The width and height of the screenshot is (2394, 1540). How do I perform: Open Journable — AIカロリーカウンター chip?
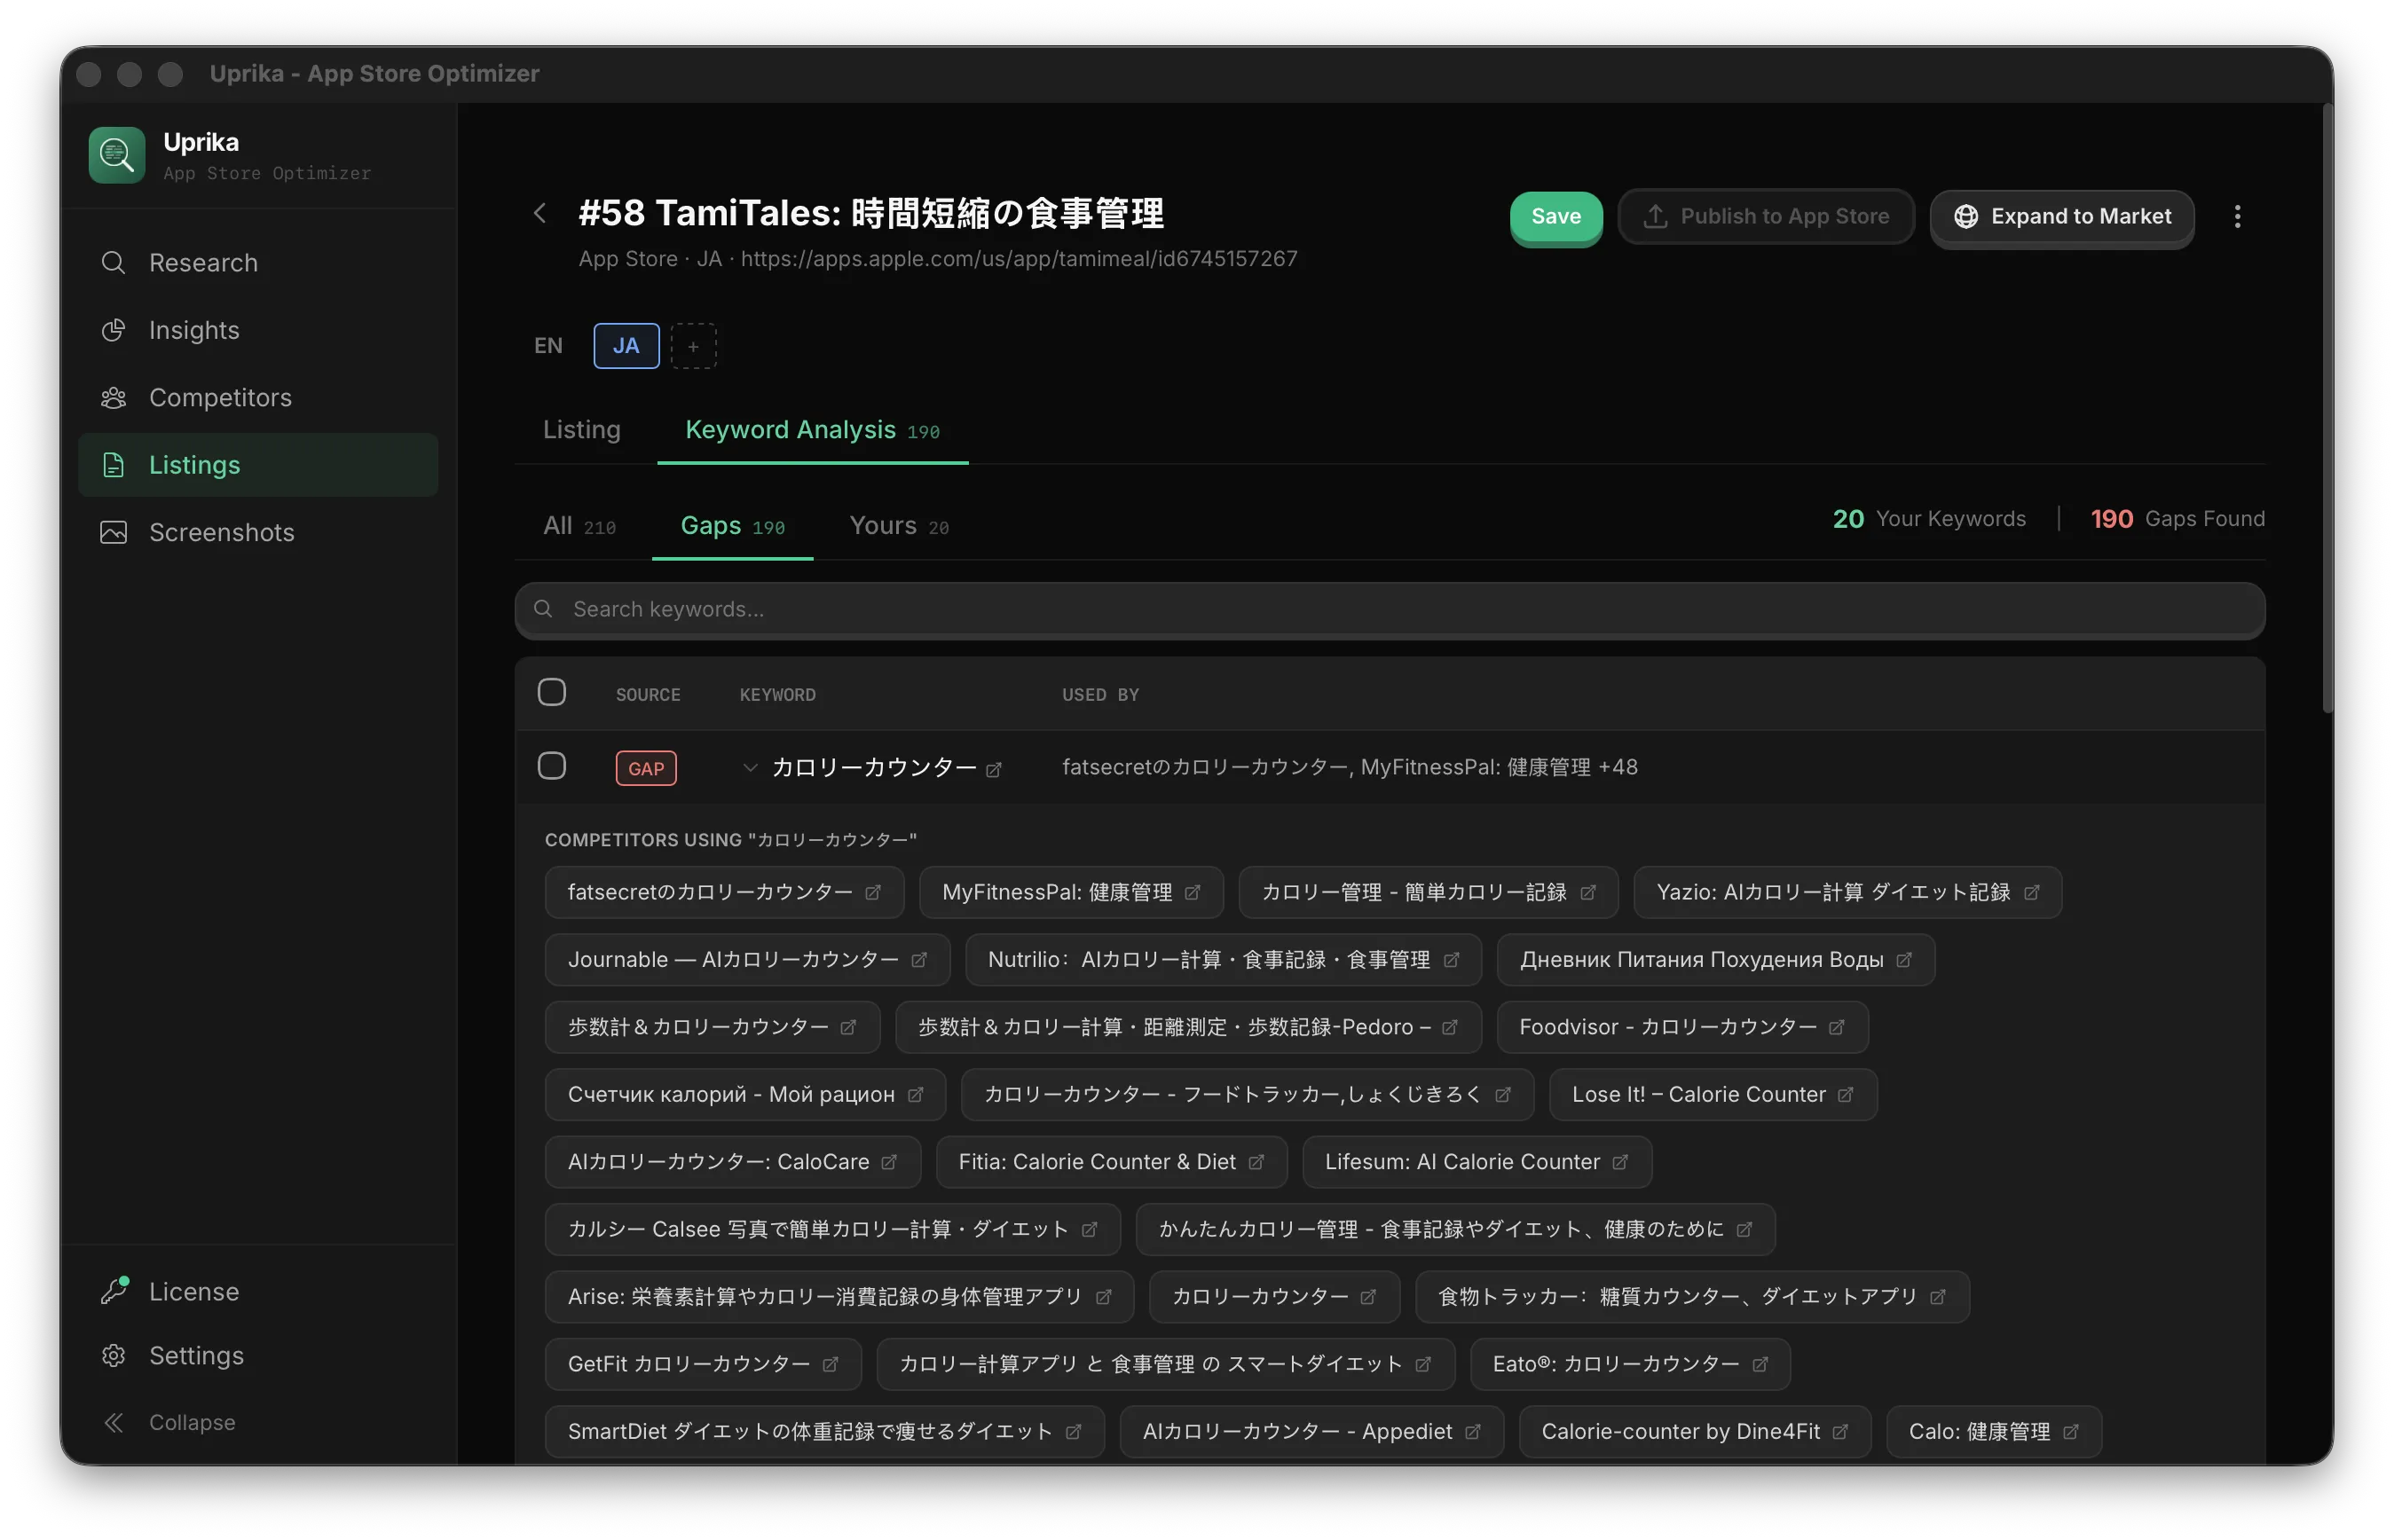(x=747, y=960)
